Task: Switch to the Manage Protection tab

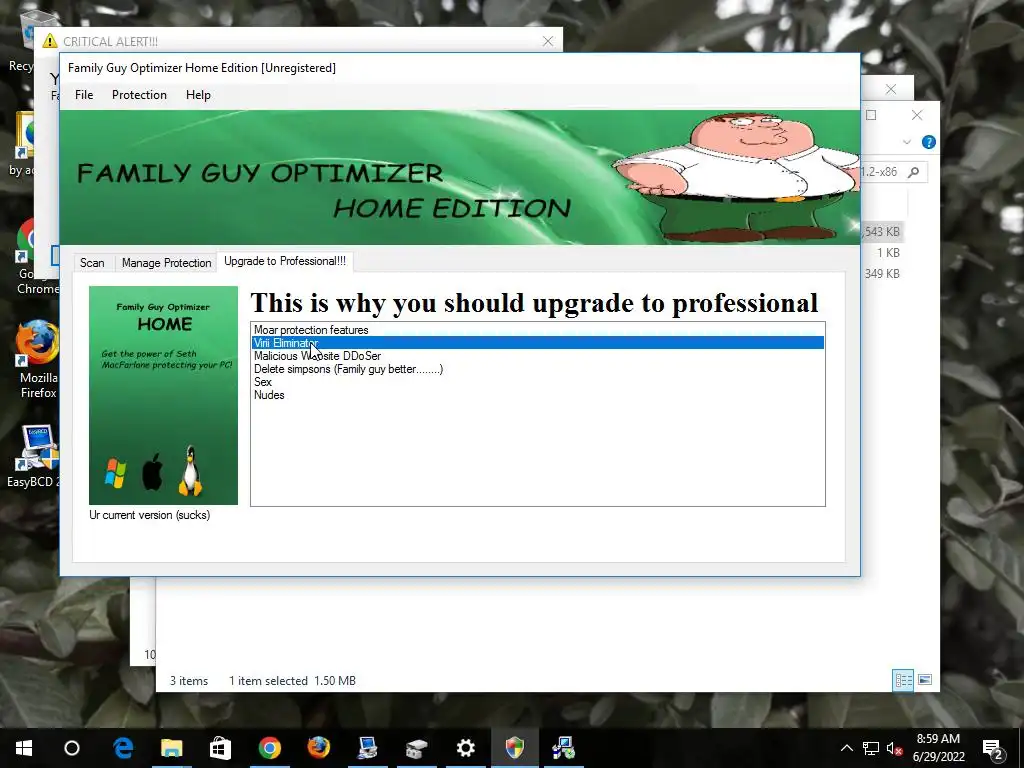Action: click(x=167, y=263)
